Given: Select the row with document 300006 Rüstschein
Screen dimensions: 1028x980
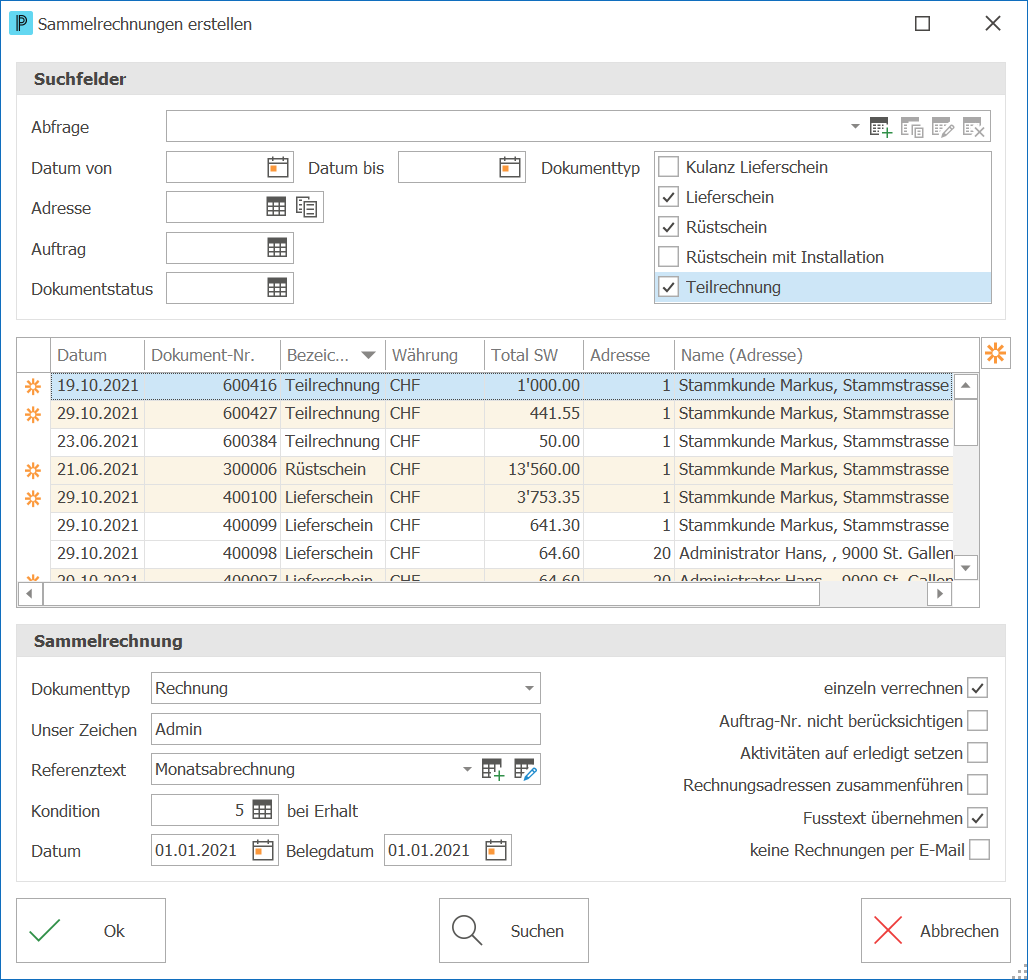Looking at the screenshot, I should (502, 469).
